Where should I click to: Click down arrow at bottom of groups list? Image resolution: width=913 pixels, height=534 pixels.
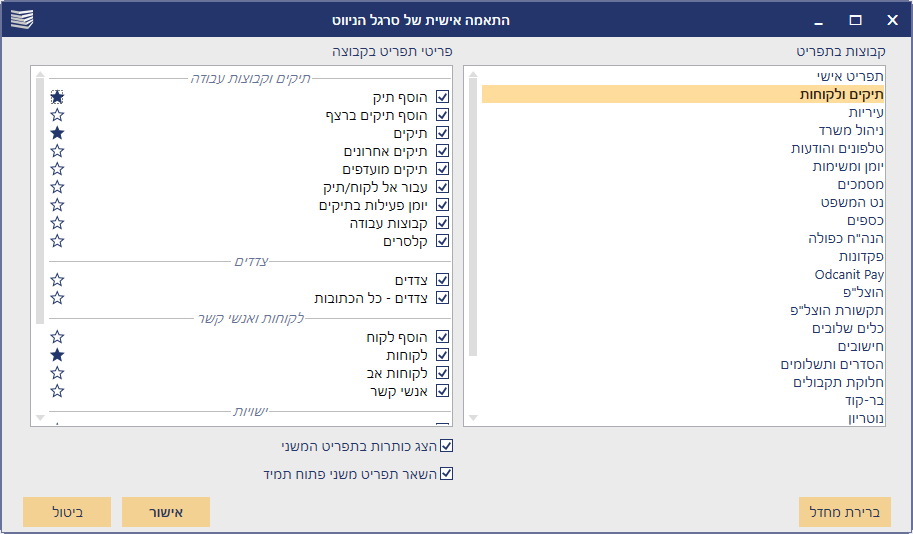tap(473, 417)
